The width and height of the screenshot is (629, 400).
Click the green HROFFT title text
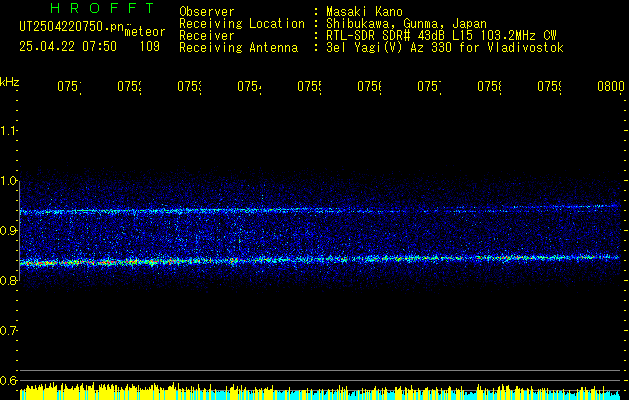[x=103, y=8]
